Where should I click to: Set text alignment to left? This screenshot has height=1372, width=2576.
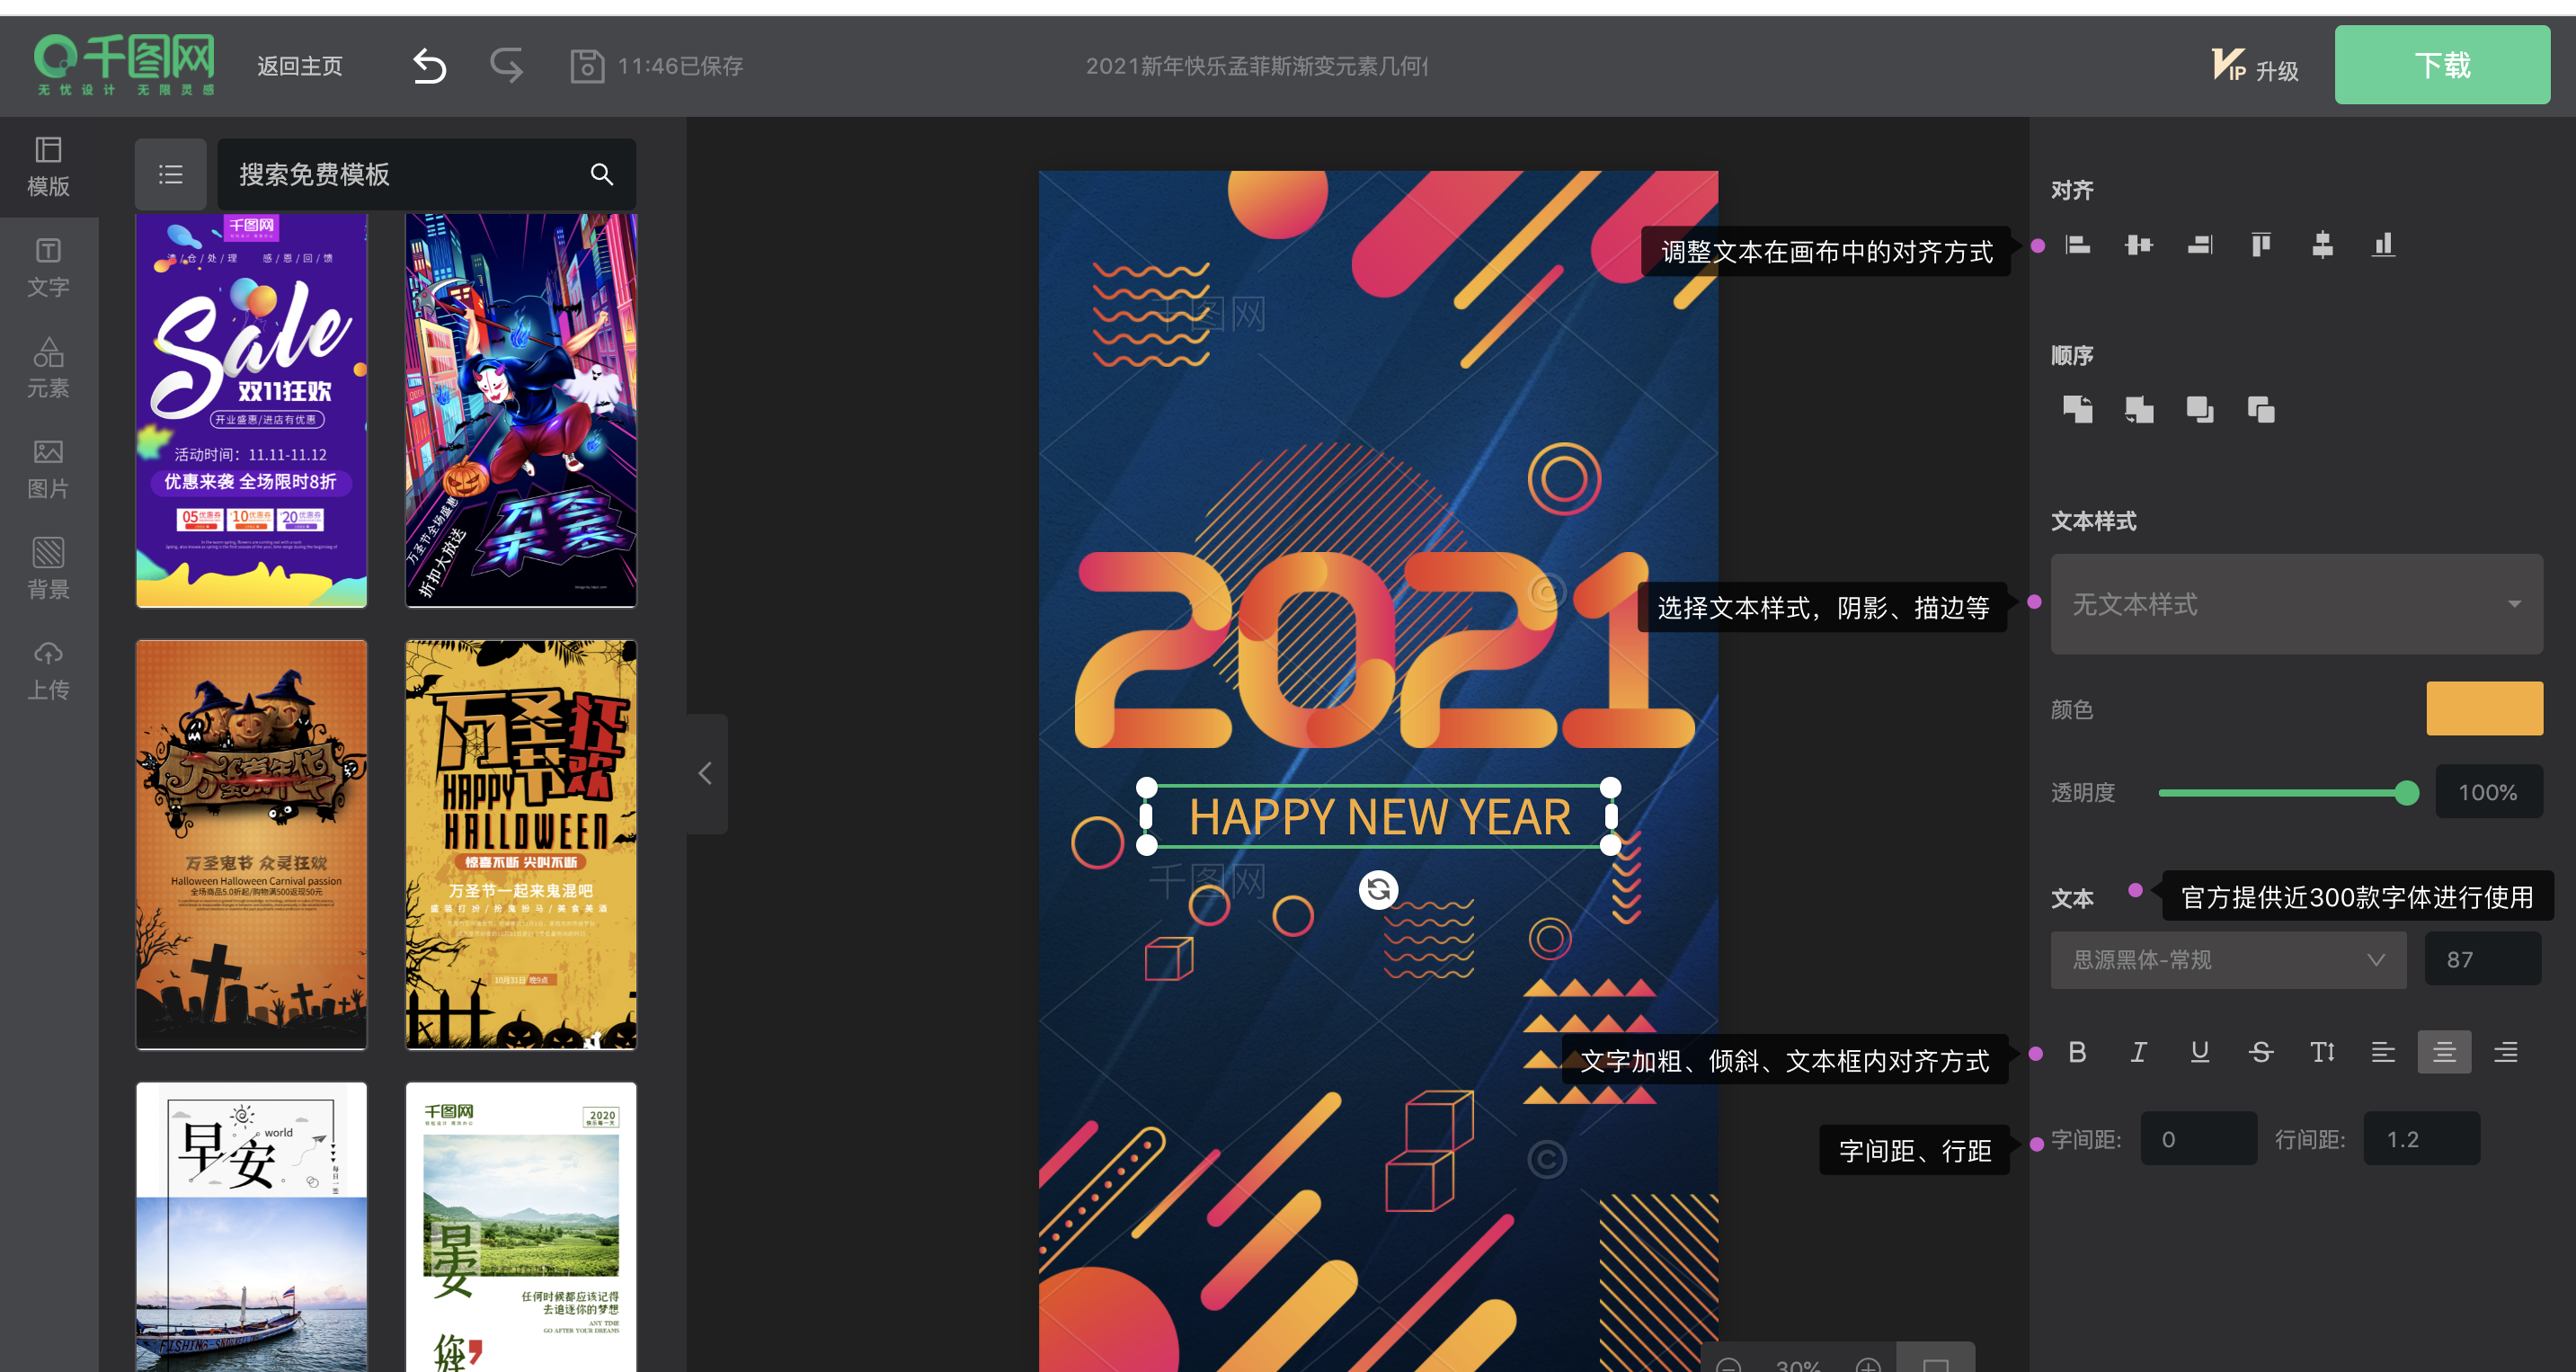pyautogui.click(x=2383, y=1052)
